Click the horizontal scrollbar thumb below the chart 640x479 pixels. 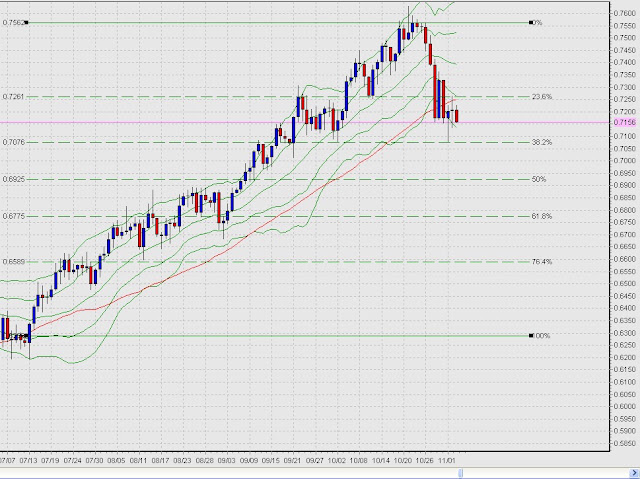tap(460, 472)
